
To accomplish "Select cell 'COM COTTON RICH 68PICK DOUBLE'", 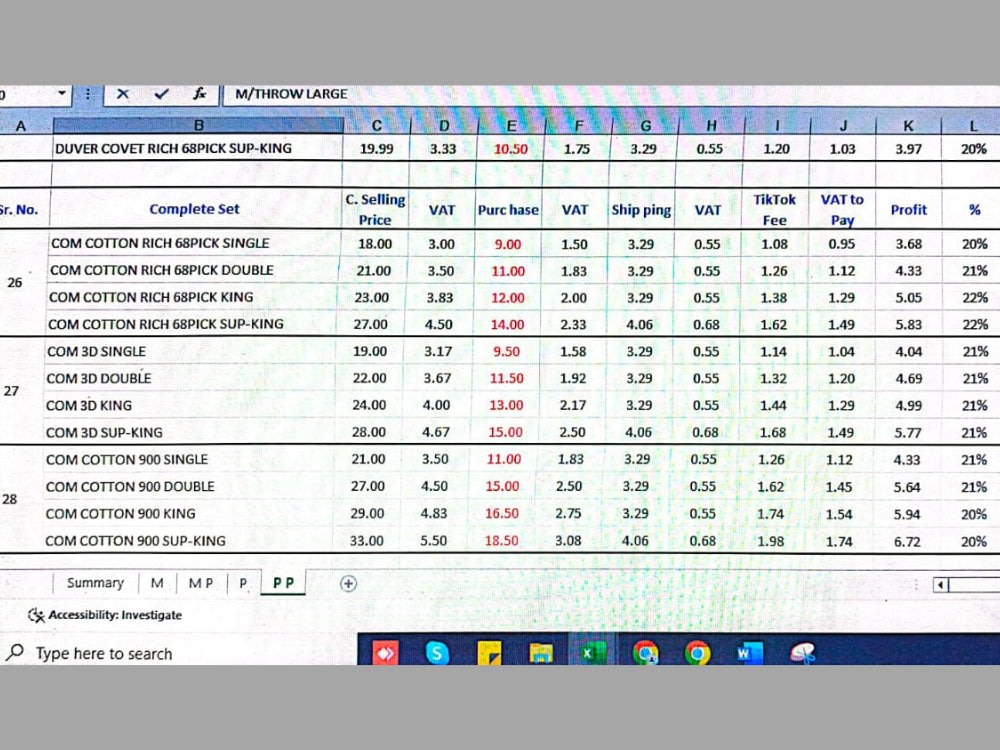I will (x=194, y=270).
